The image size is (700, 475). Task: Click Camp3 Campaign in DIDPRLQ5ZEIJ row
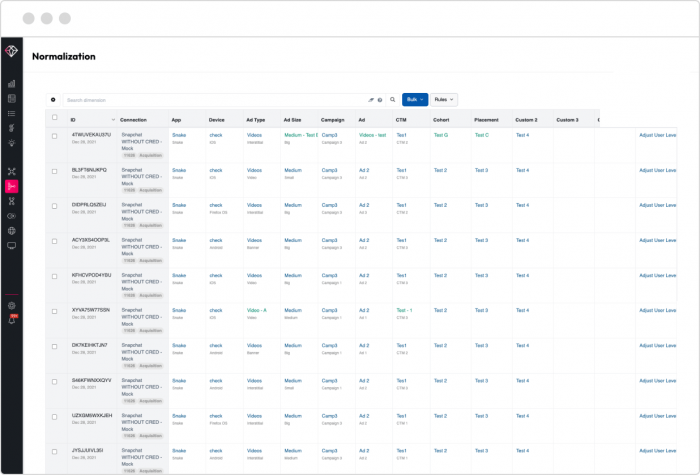pyautogui.click(x=329, y=205)
